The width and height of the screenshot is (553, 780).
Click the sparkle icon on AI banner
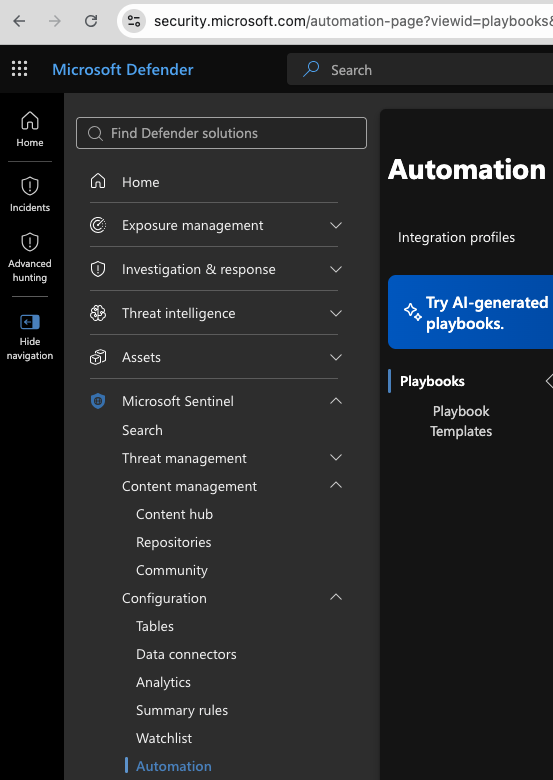[x=412, y=312]
